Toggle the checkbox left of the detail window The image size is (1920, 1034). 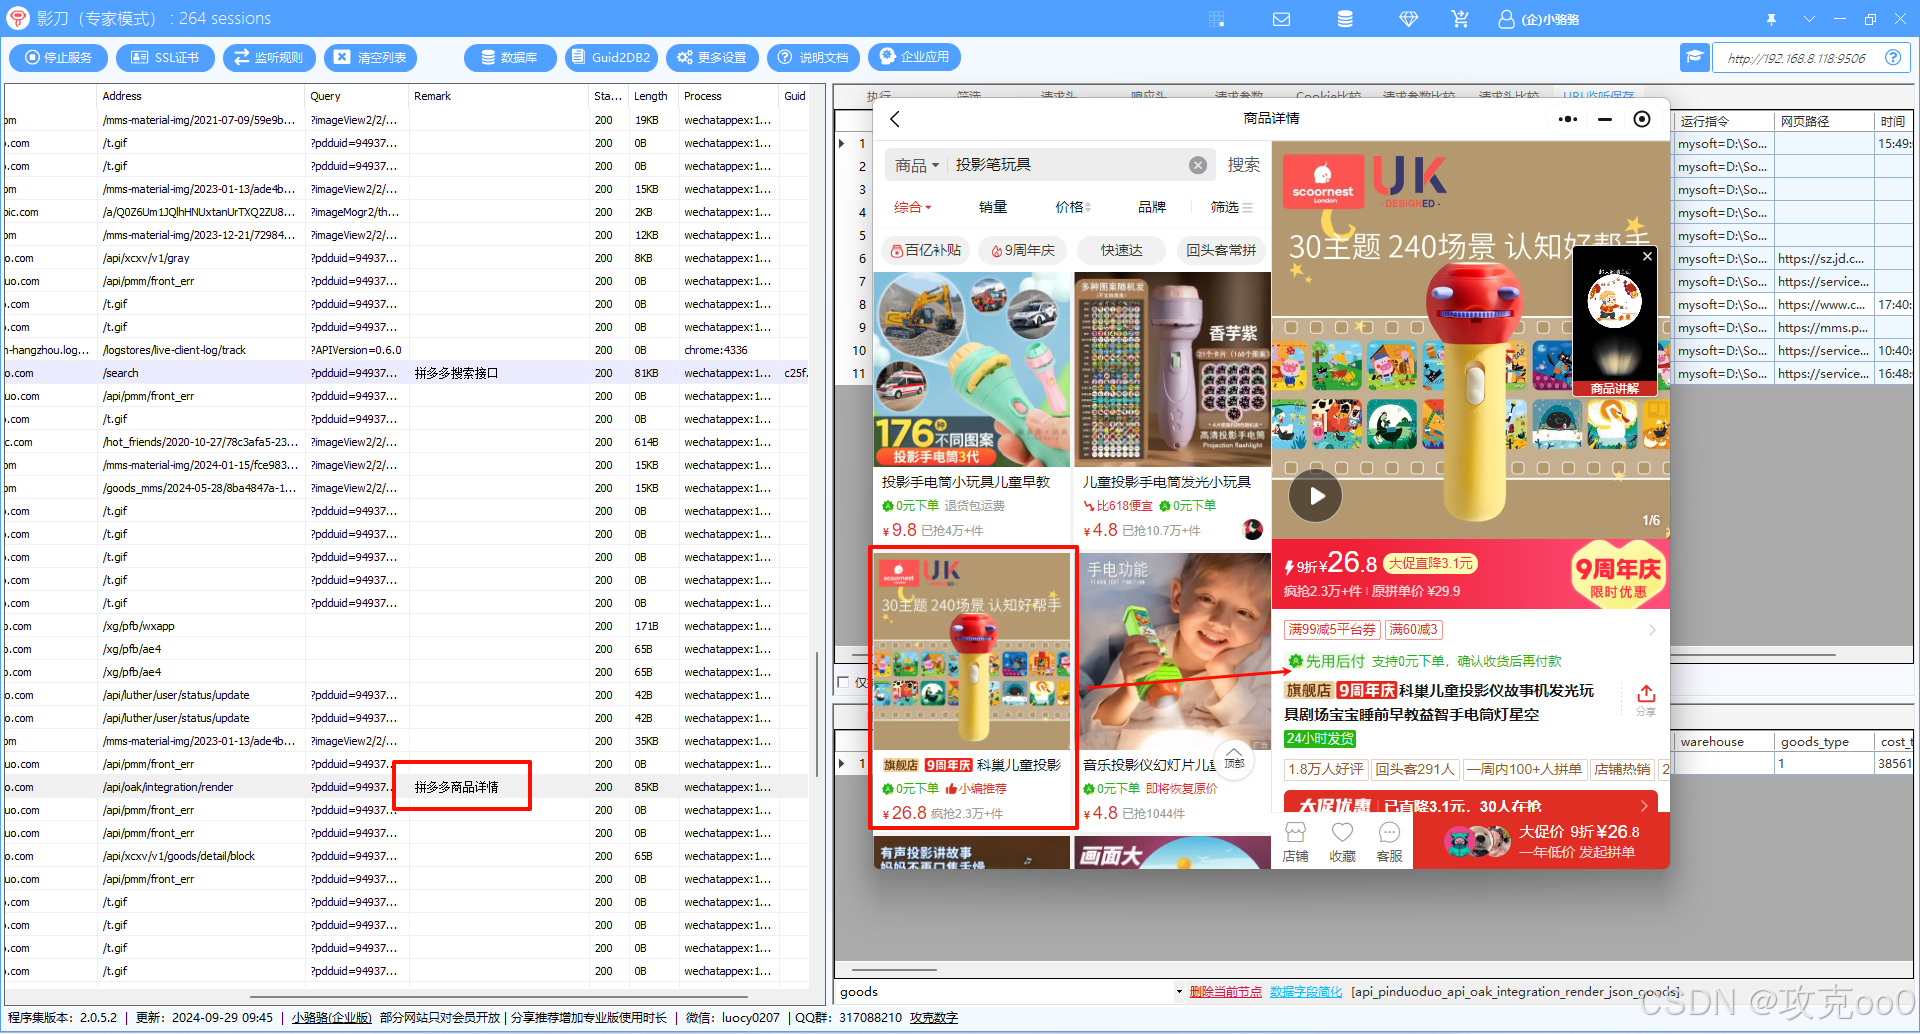(843, 682)
